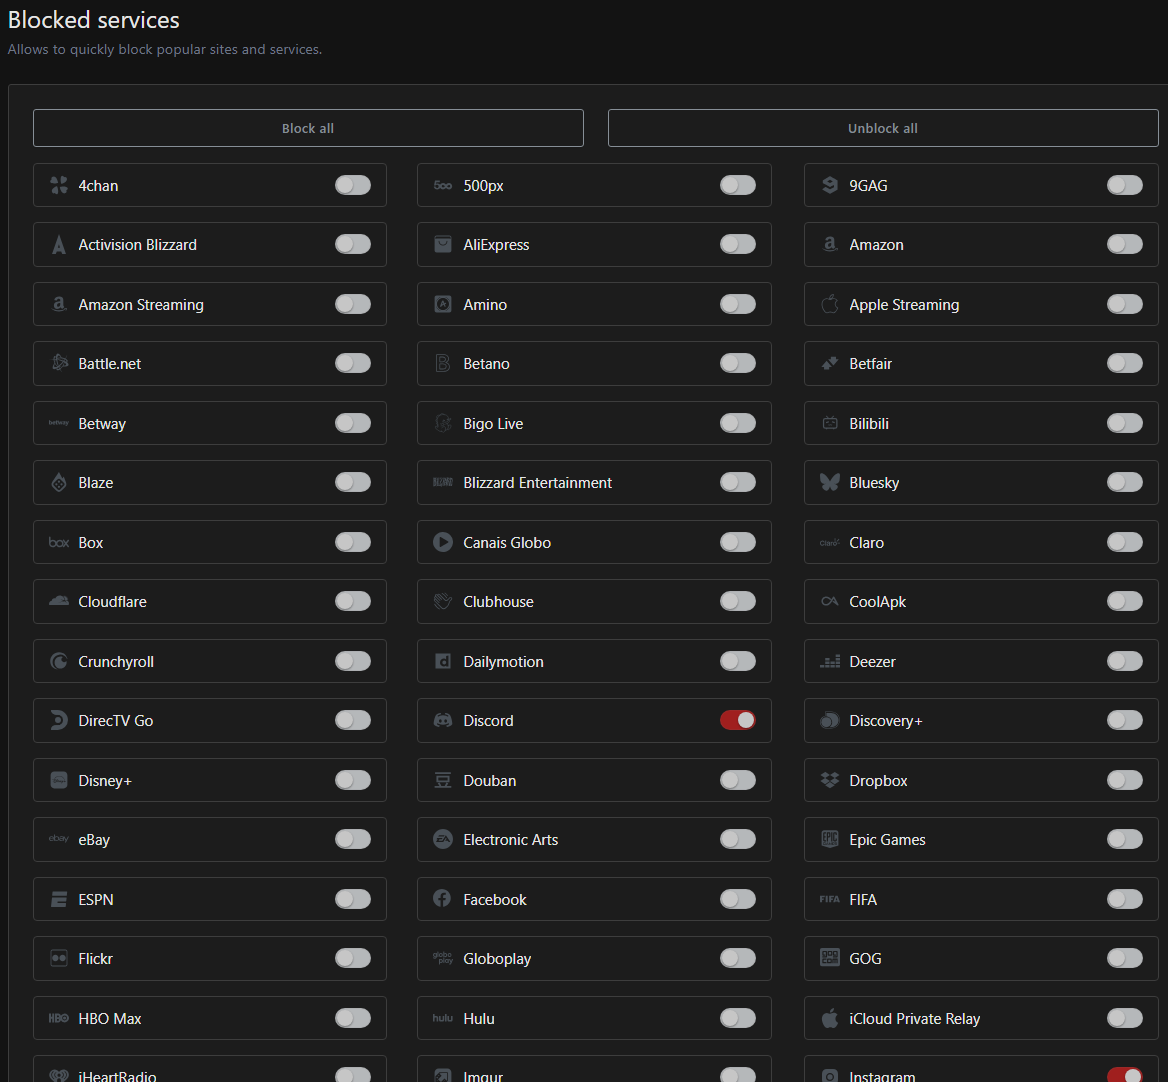Click the Cloudflare cloud icon

pyautogui.click(x=59, y=602)
